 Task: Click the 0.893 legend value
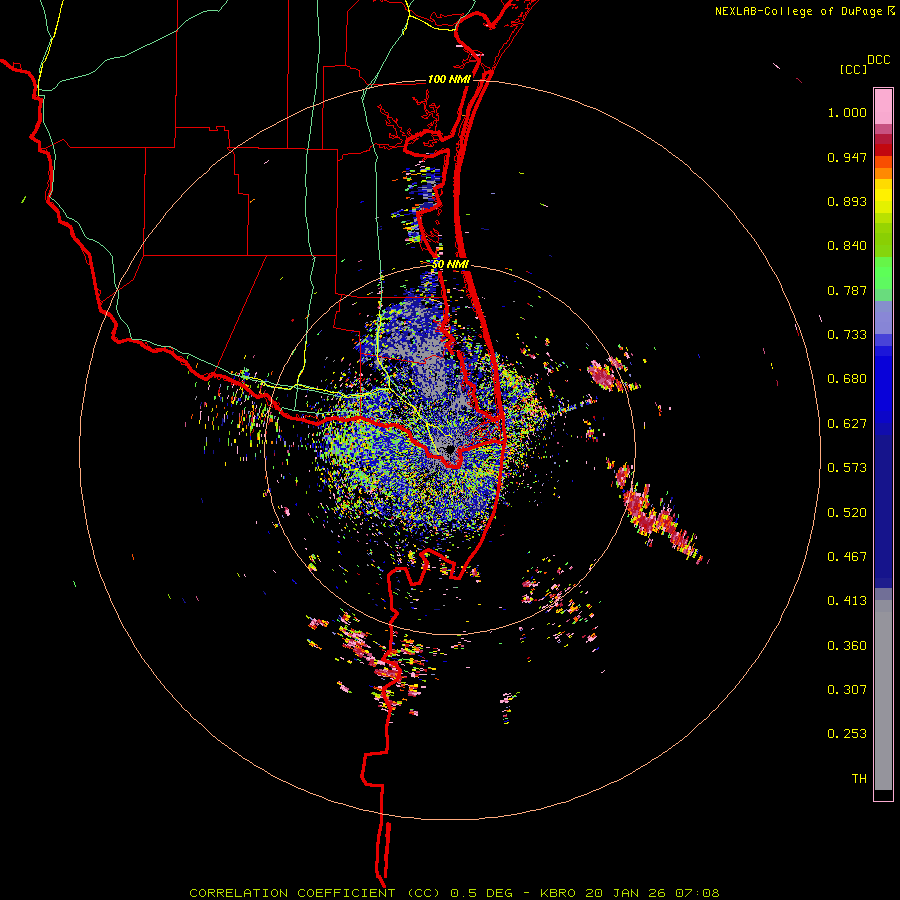[847, 201]
